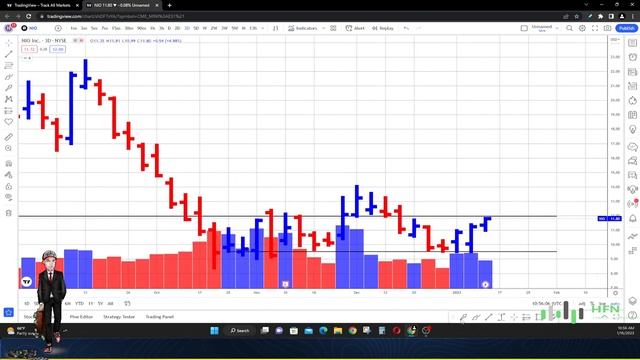This screenshot has height=360, width=640.
Task: Open the hotlists flame panel
Action: [633, 100]
